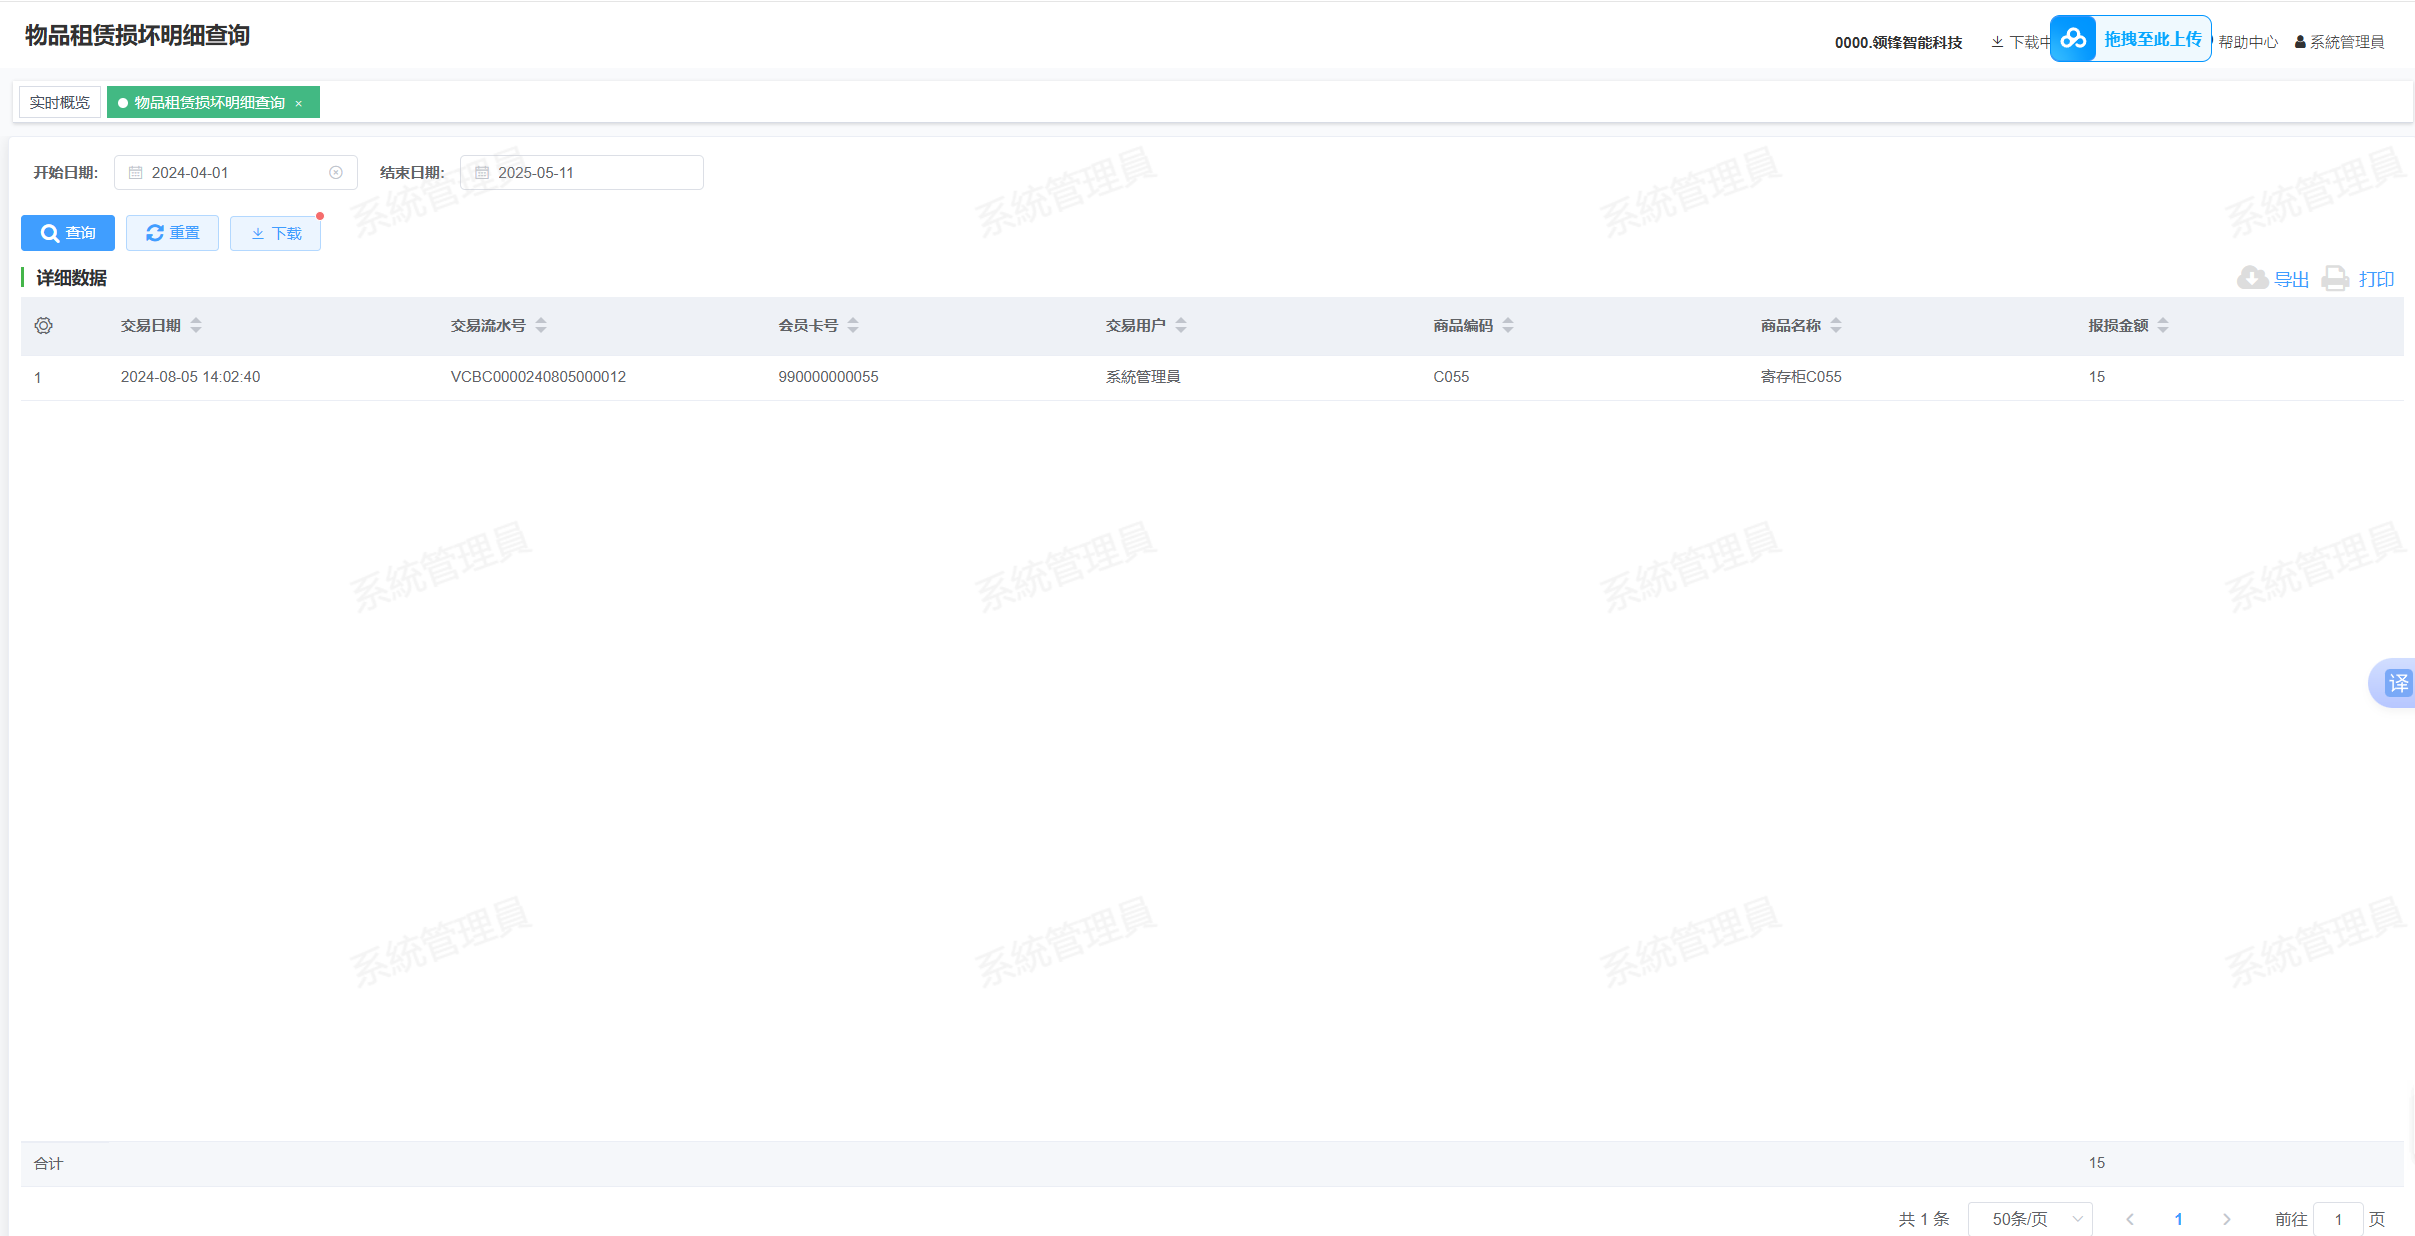The height and width of the screenshot is (1236, 2415).
Task: Open the 系统管理员 user menu
Action: coord(2339,42)
